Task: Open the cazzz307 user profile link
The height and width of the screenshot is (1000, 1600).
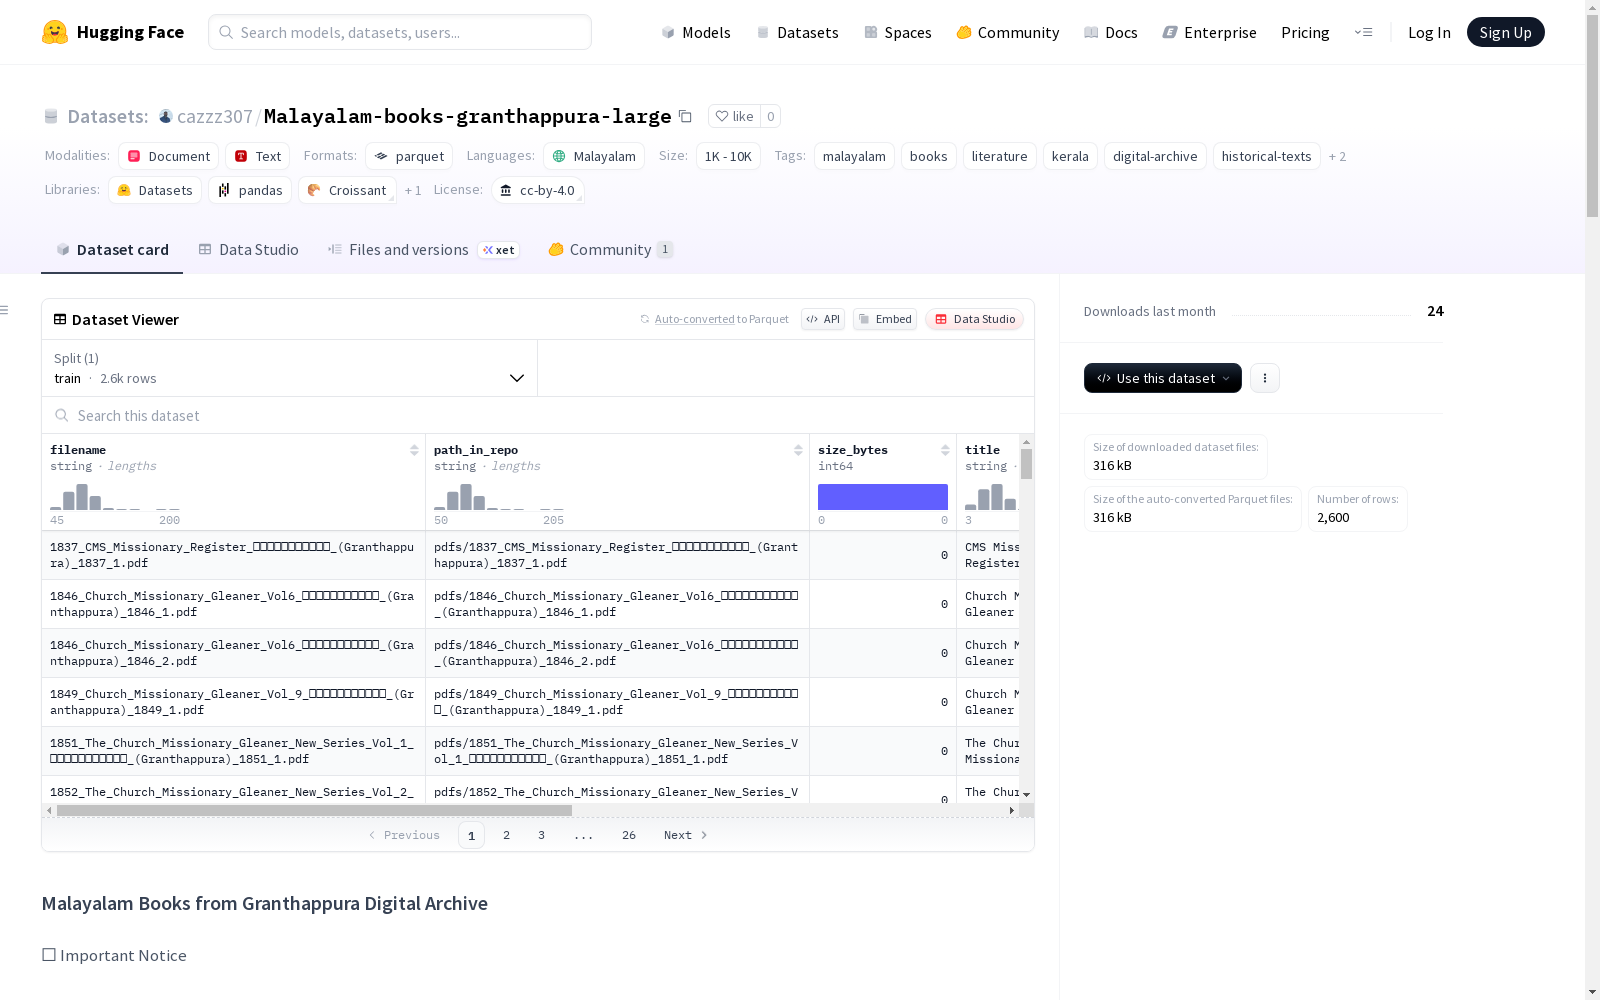Action: (x=215, y=116)
